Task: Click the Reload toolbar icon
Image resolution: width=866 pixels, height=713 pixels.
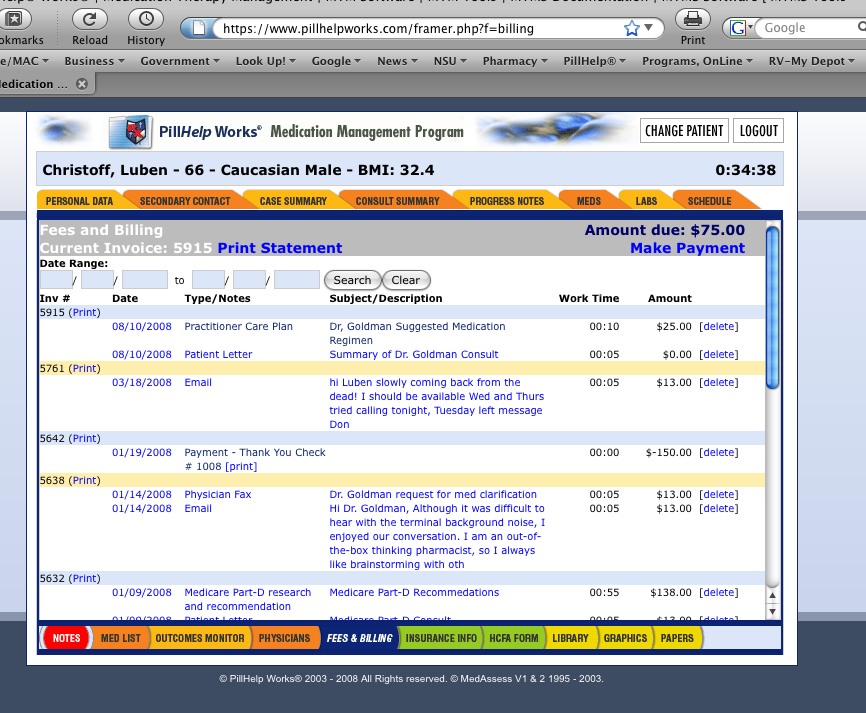Action: (90, 19)
